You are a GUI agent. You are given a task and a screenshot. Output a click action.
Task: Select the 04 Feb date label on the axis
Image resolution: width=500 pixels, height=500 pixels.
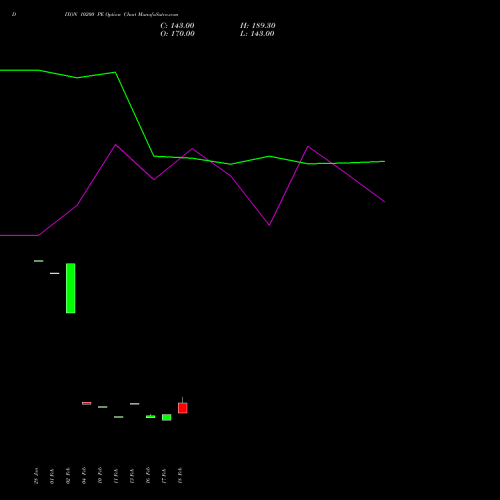point(84,476)
